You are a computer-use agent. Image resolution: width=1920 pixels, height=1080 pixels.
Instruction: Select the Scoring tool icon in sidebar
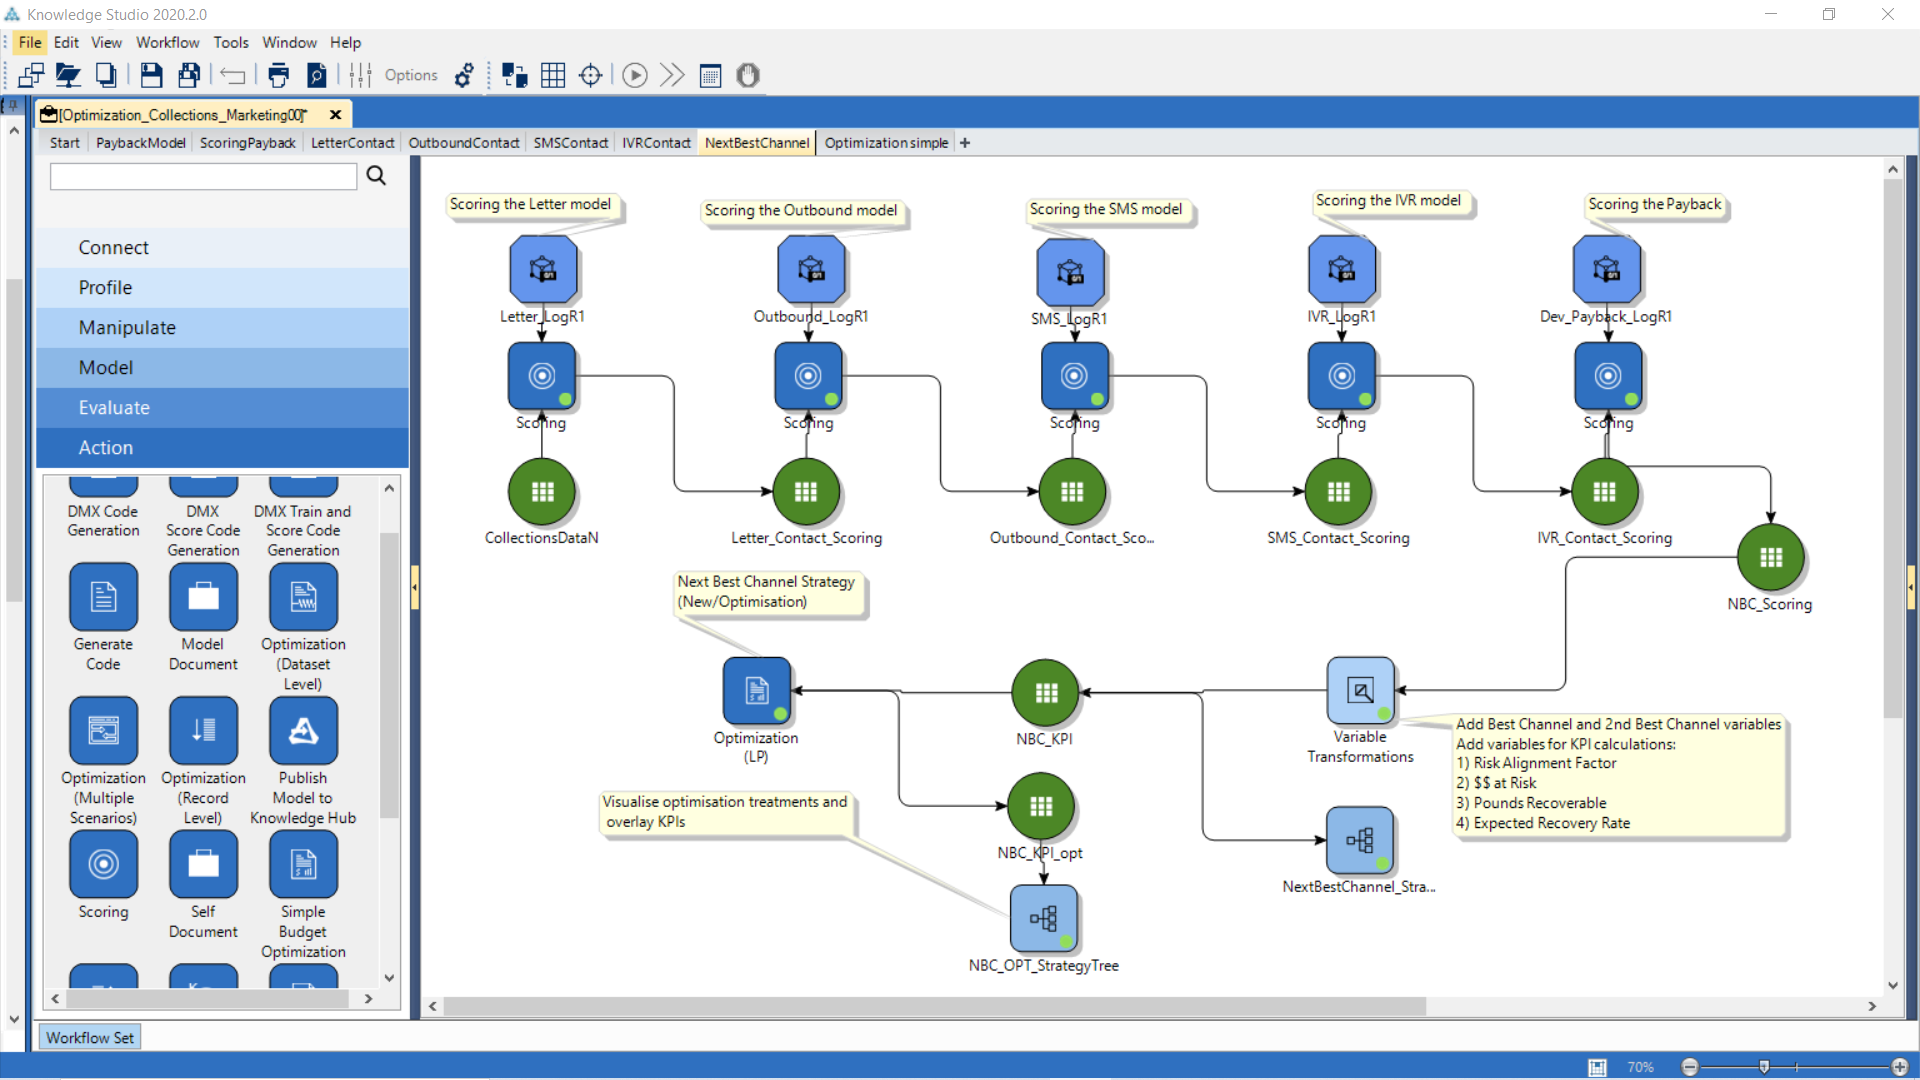(x=103, y=864)
